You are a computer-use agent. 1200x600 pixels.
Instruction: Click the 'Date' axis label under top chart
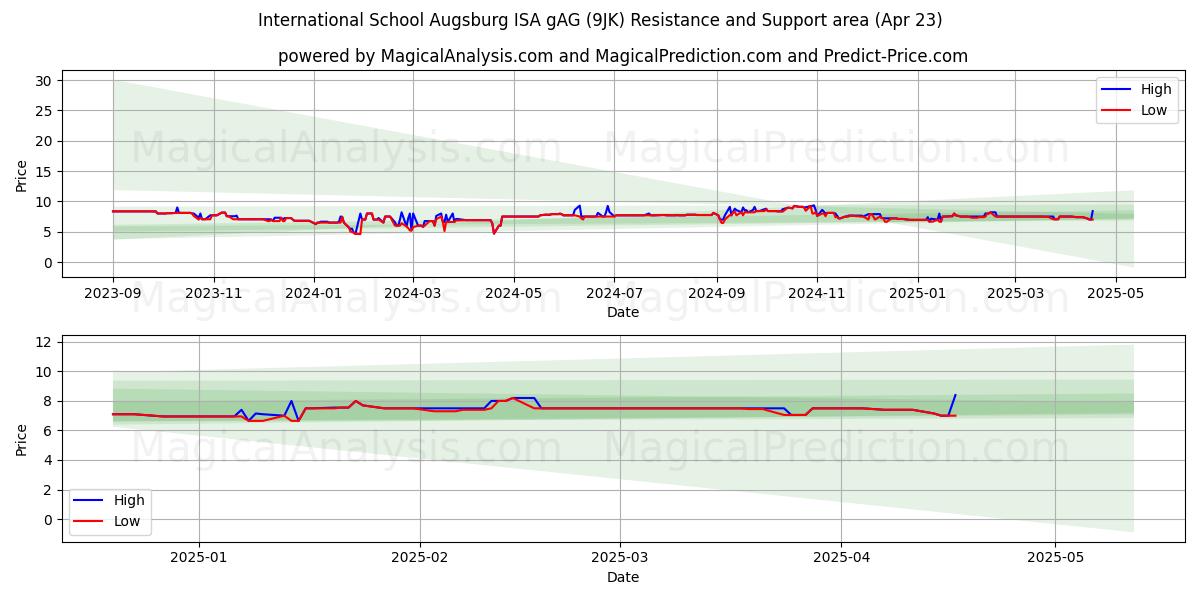(x=623, y=313)
